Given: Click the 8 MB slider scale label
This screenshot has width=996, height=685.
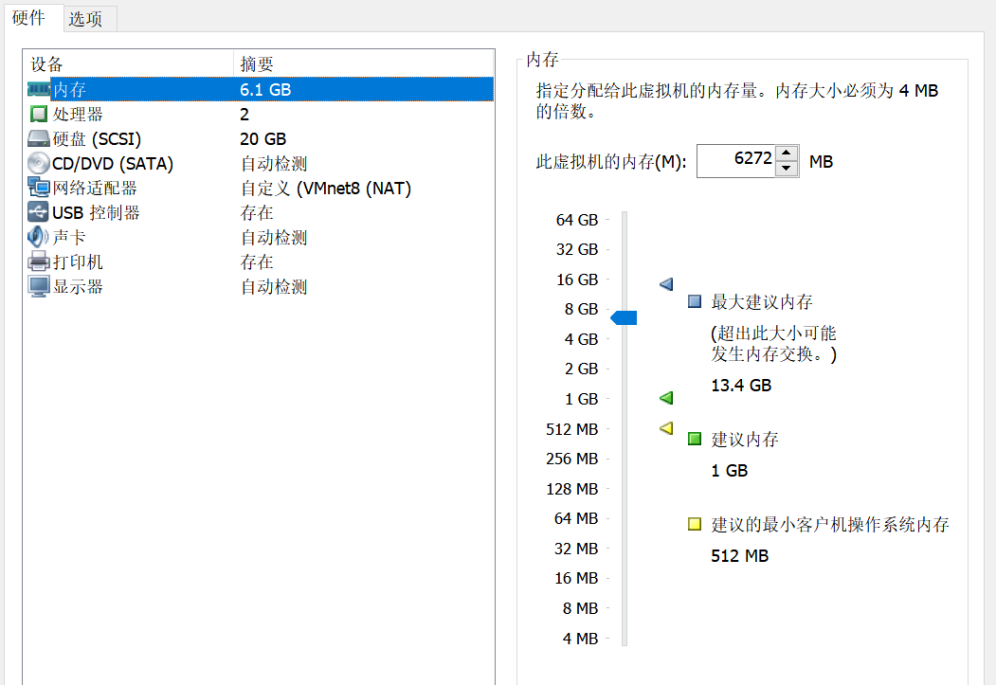Looking at the screenshot, I should coord(580,609).
